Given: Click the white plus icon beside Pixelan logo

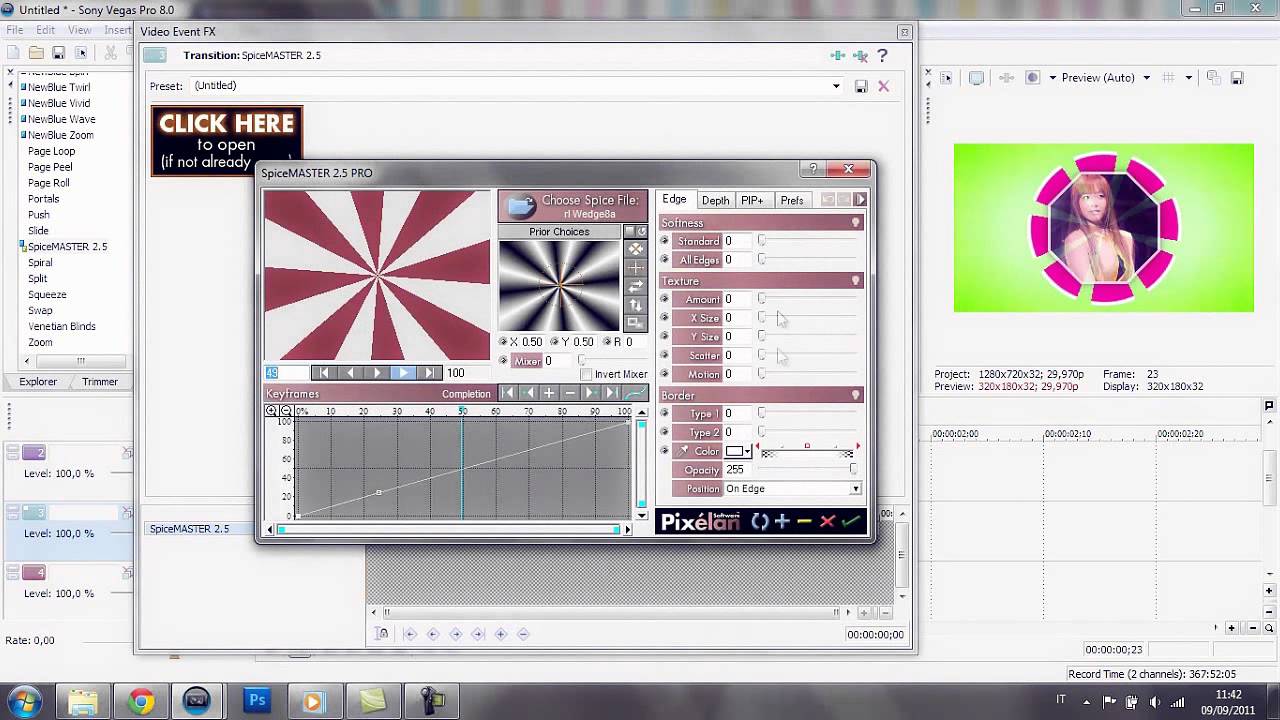Looking at the screenshot, I should pos(782,521).
